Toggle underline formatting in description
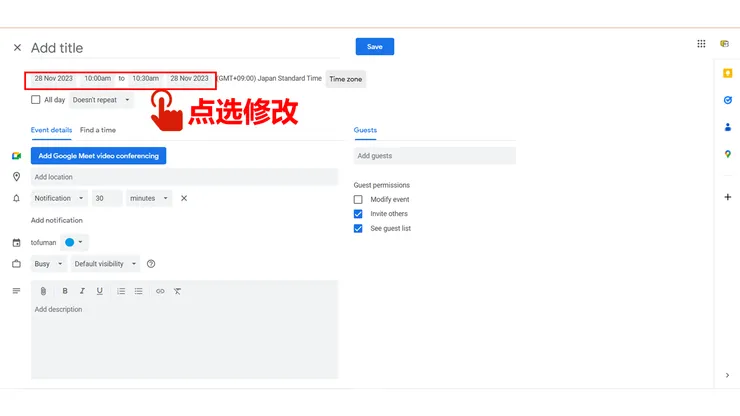The image size is (740, 416). tap(100, 291)
